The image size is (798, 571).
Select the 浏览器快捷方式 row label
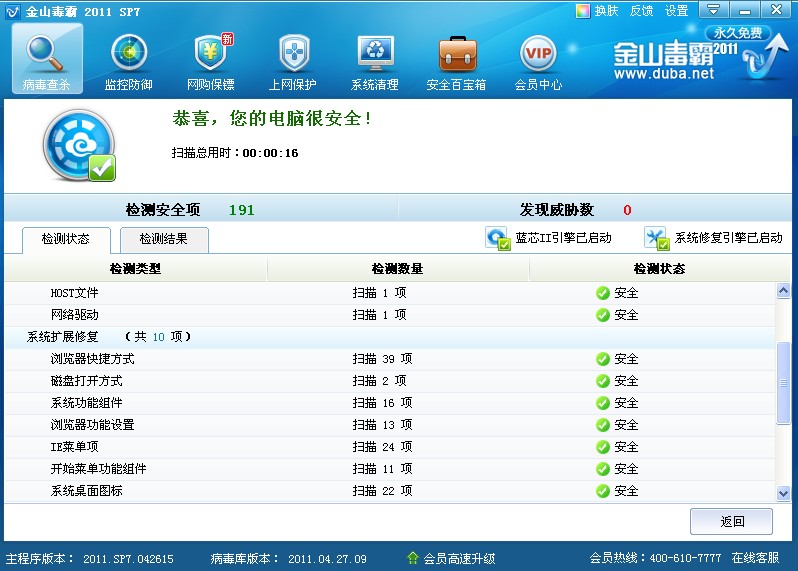pos(93,359)
